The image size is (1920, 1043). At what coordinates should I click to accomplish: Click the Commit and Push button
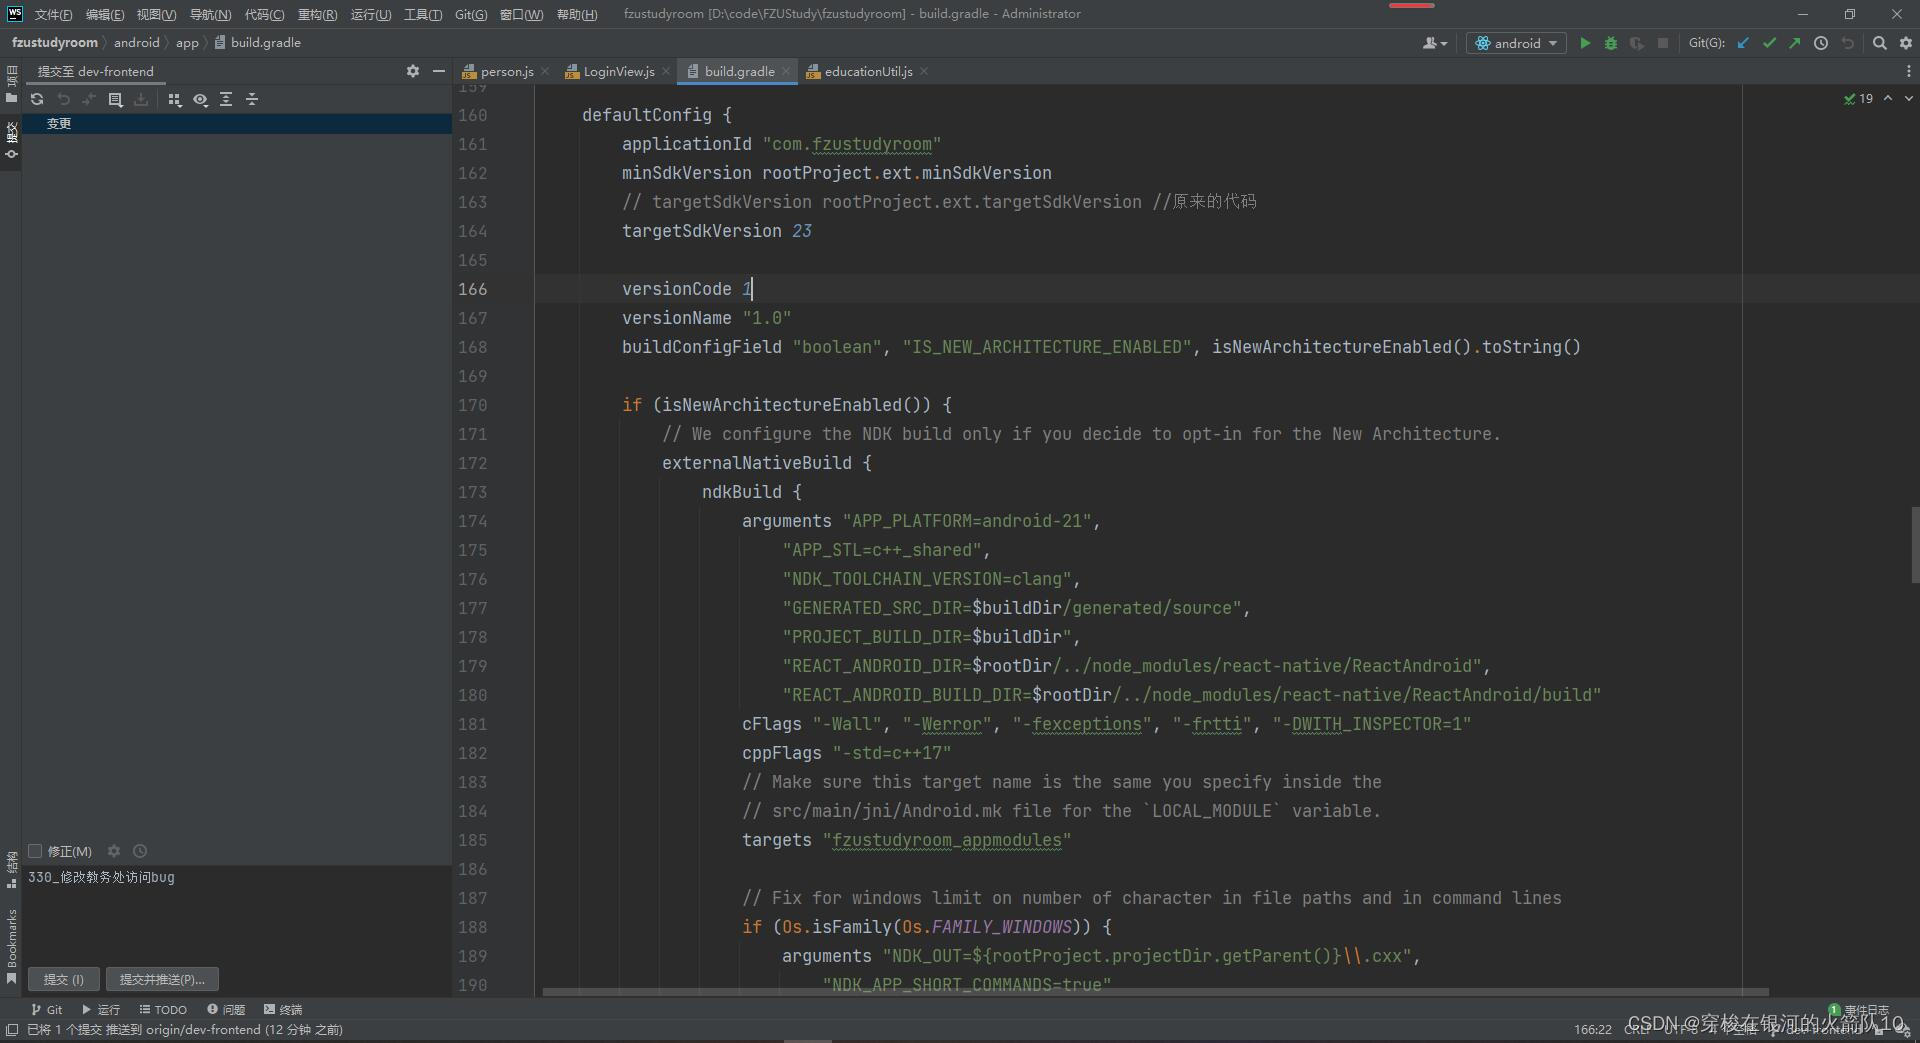click(x=162, y=979)
